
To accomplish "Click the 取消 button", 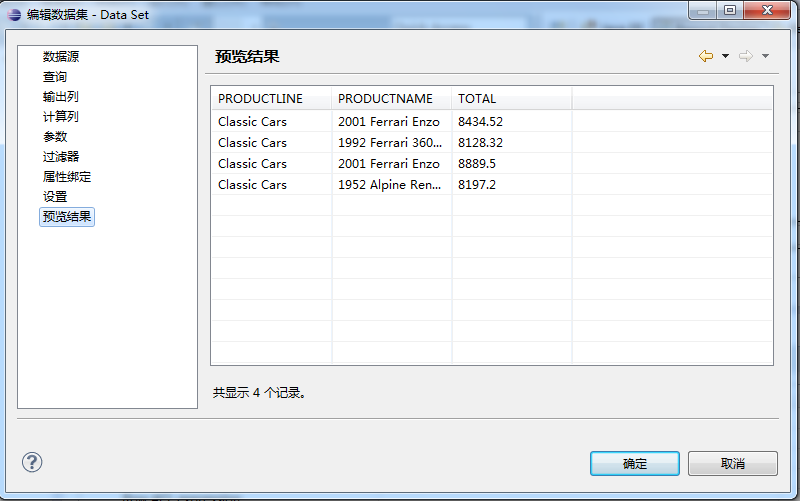I will pyautogui.click(x=733, y=463).
